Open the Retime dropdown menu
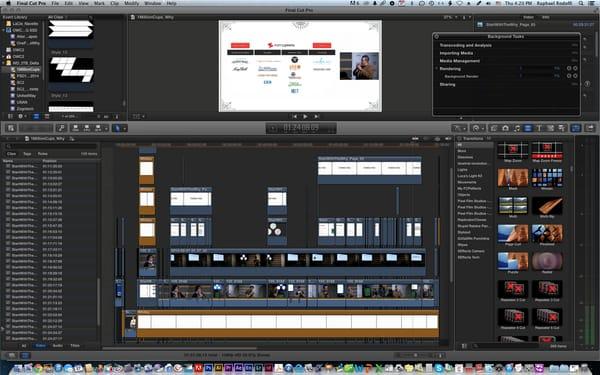This screenshot has width=600, height=375. [478, 128]
